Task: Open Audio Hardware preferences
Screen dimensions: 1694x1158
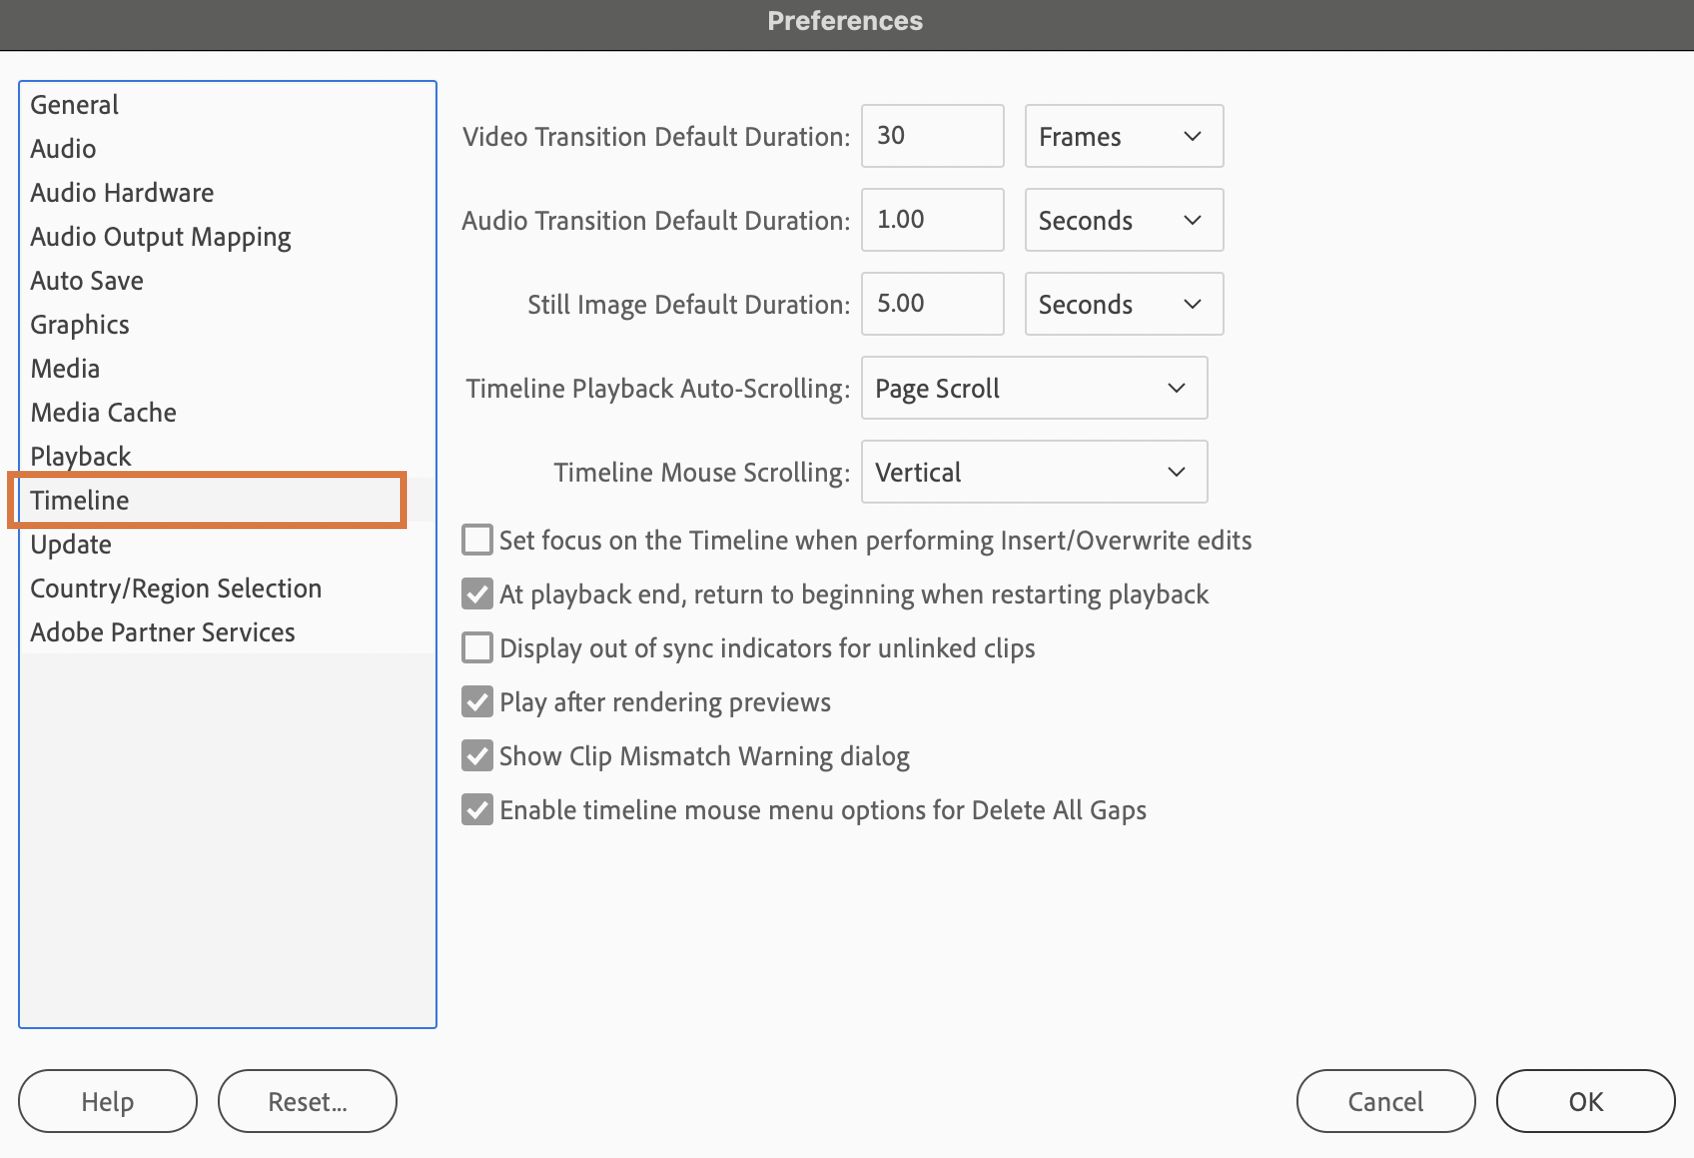Action: (122, 193)
